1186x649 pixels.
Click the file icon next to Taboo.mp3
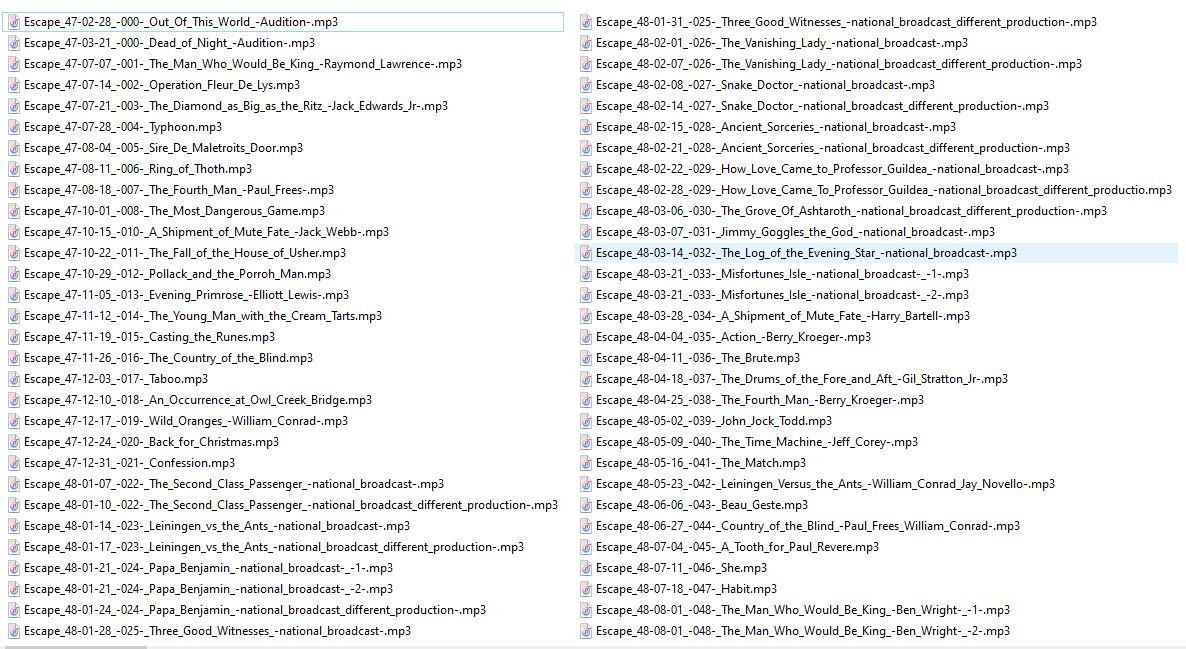click(14, 379)
